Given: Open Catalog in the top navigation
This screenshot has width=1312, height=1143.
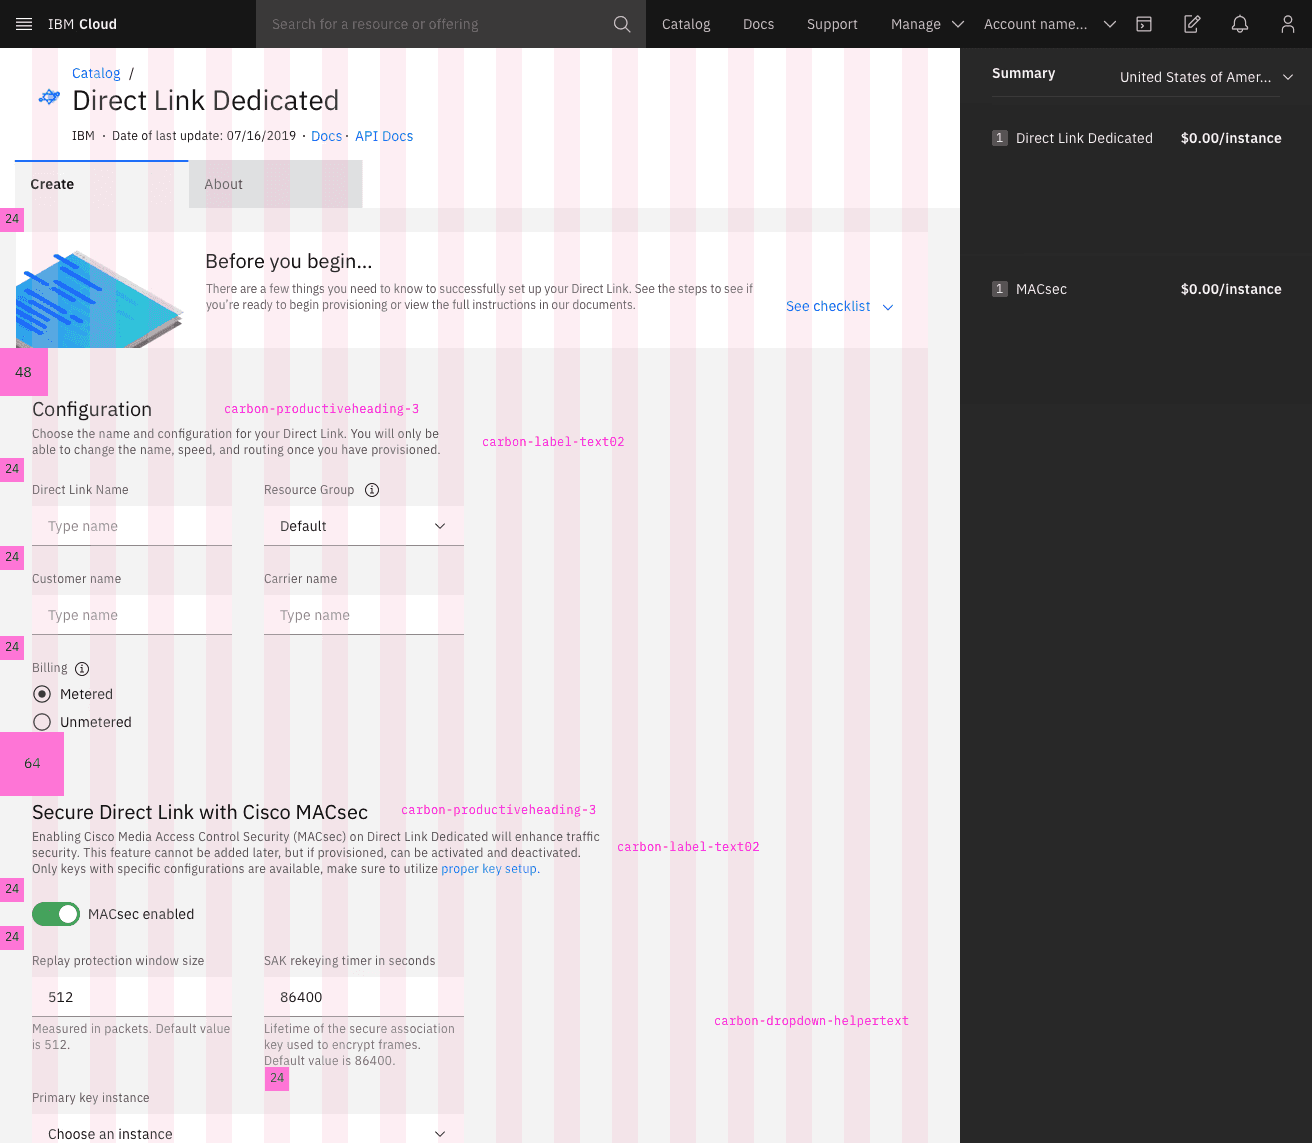Looking at the screenshot, I should pos(686,24).
